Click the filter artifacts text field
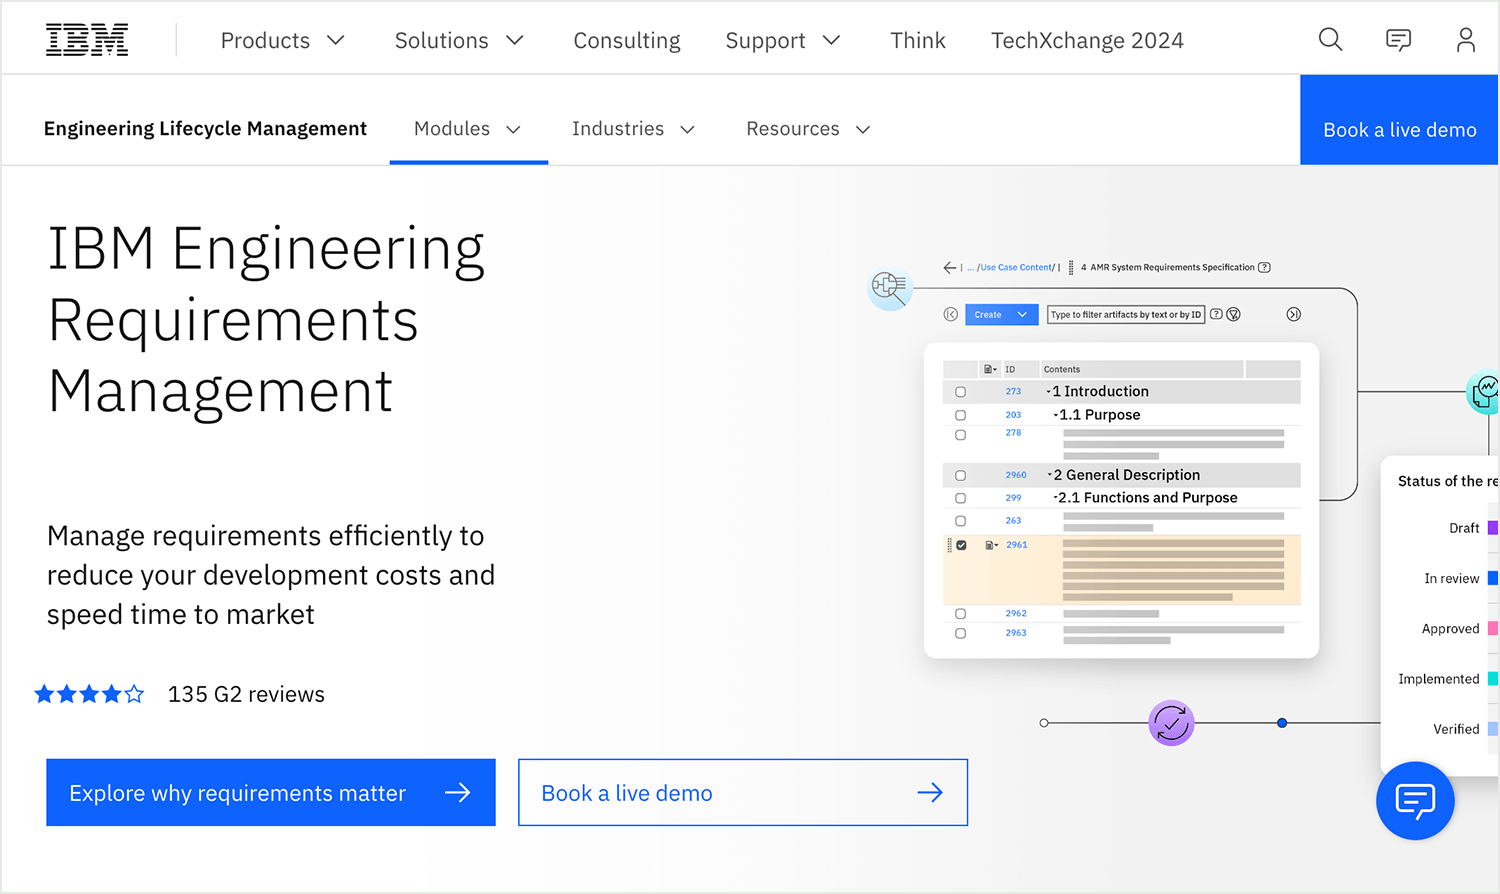This screenshot has width=1500, height=894. click(x=1126, y=314)
